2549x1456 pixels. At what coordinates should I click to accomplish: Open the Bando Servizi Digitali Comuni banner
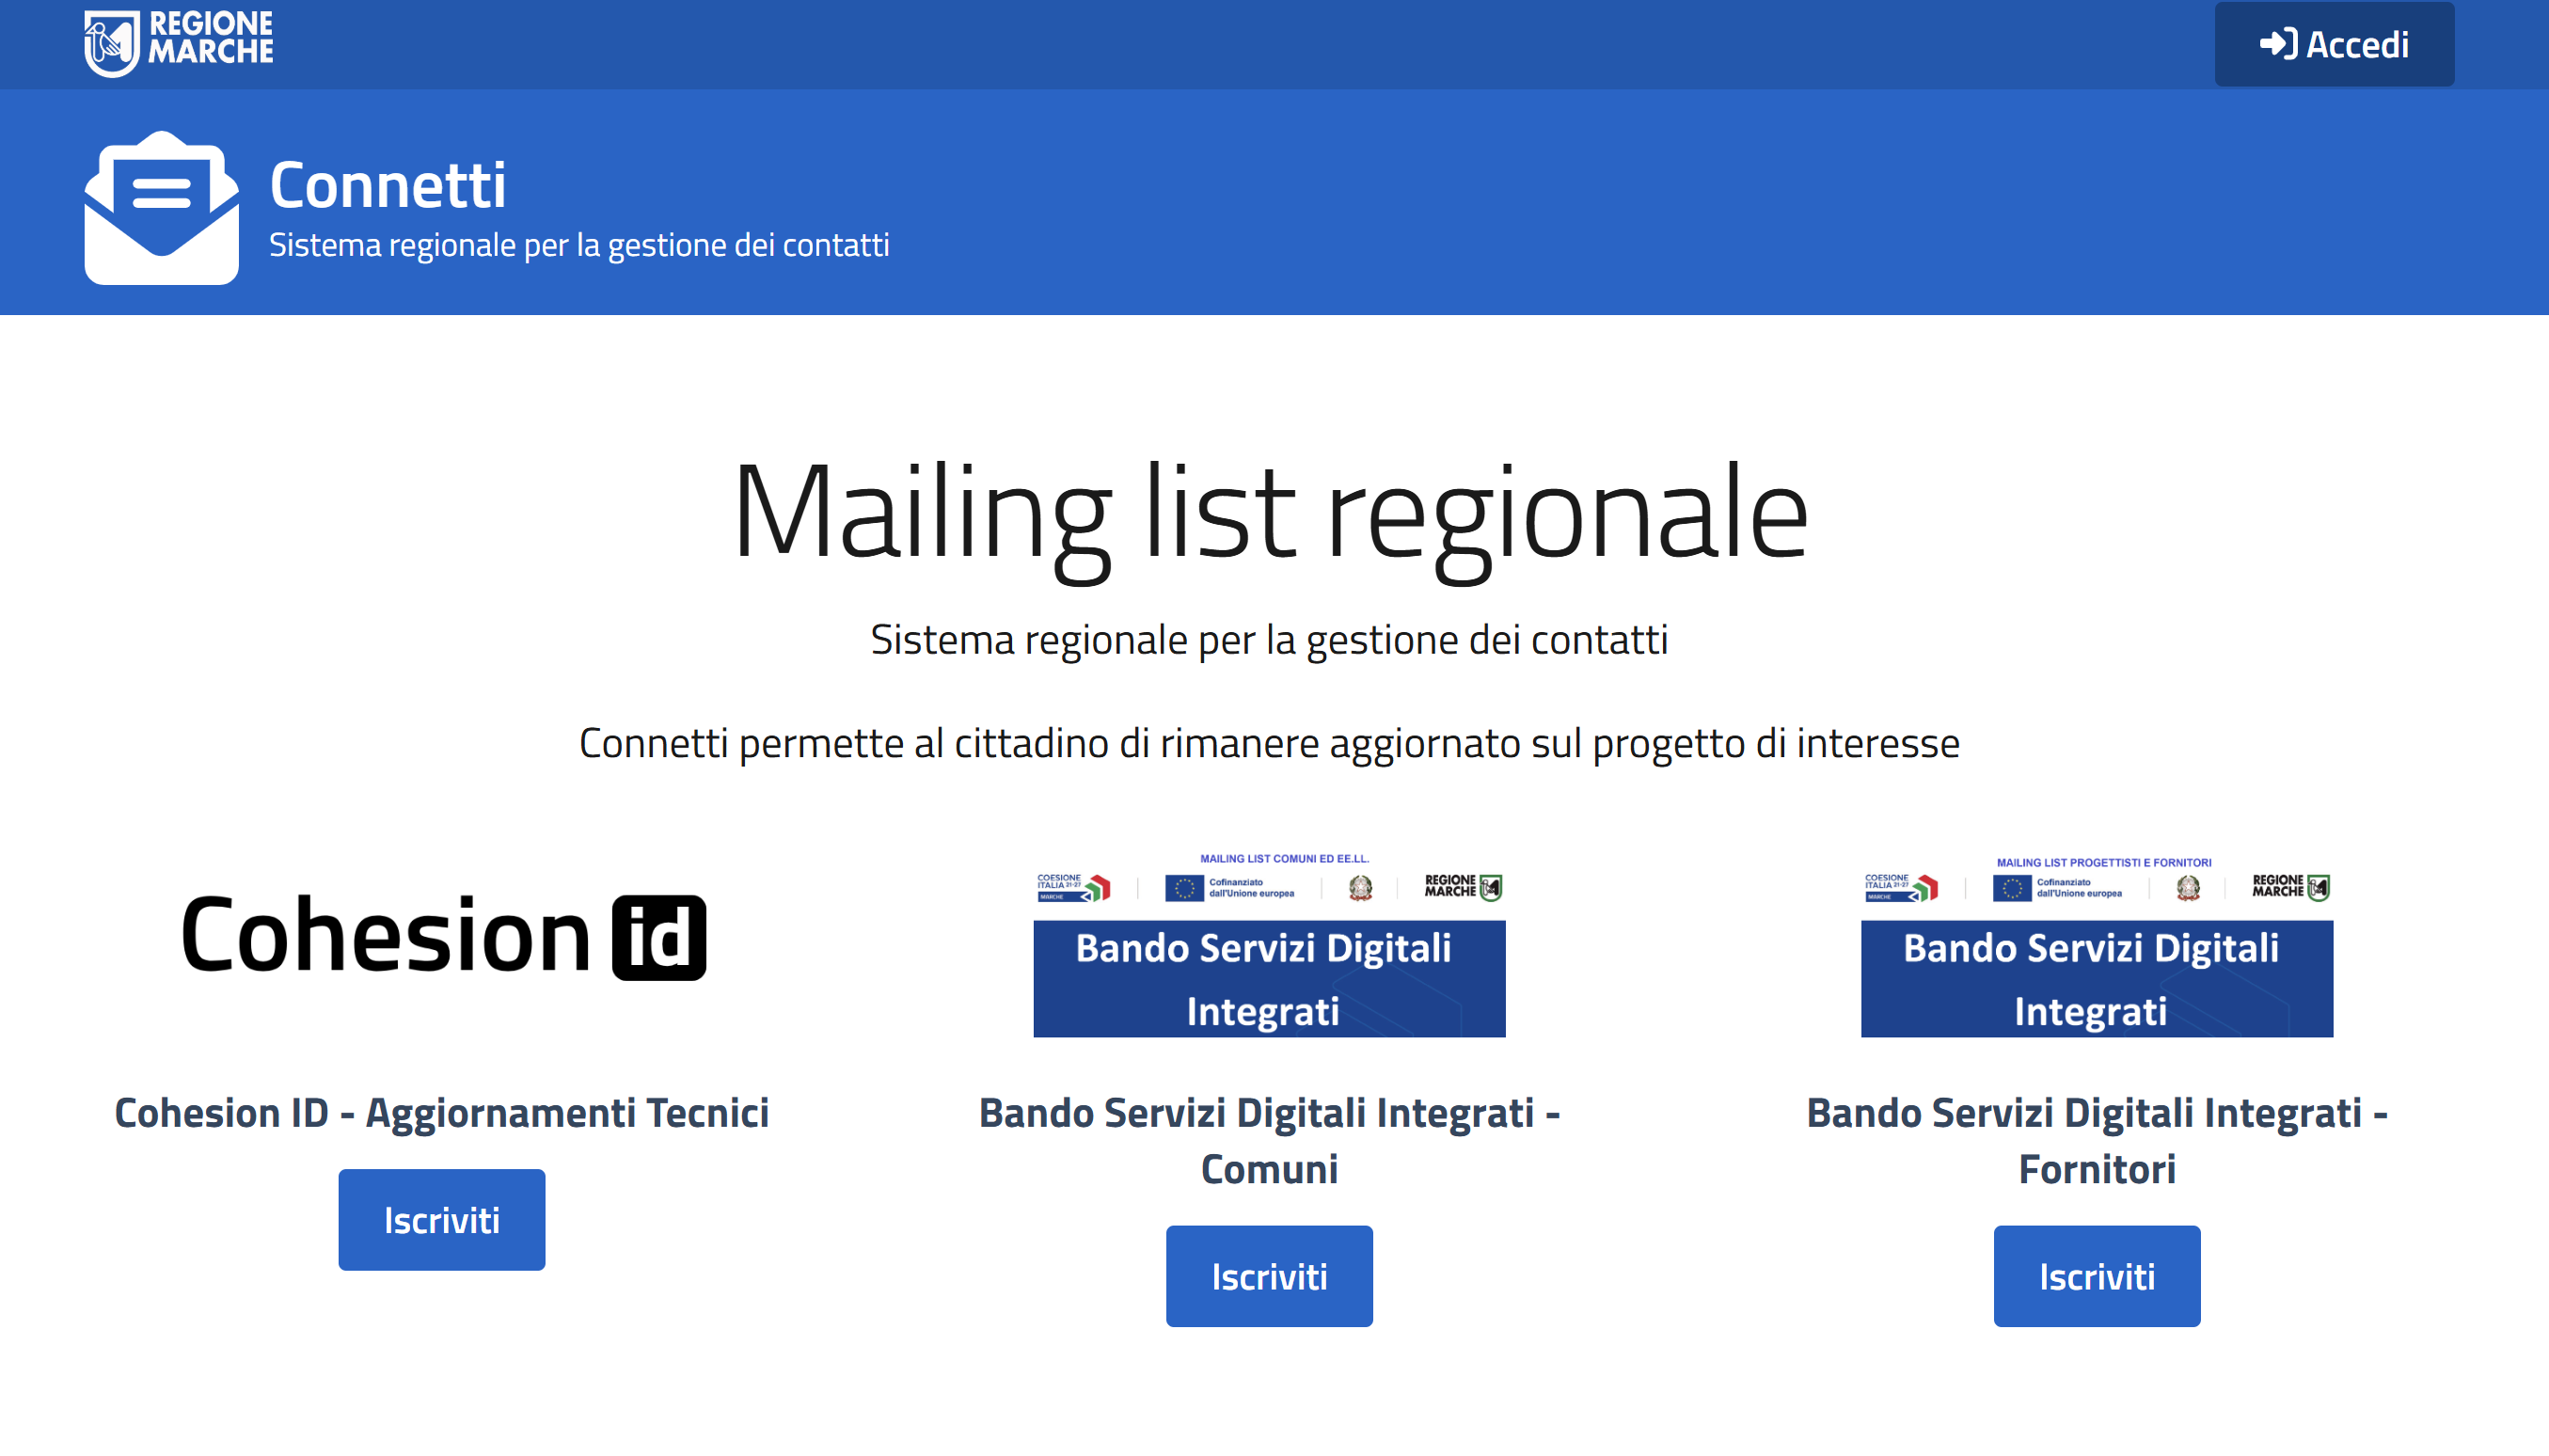(x=1268, y=978)
